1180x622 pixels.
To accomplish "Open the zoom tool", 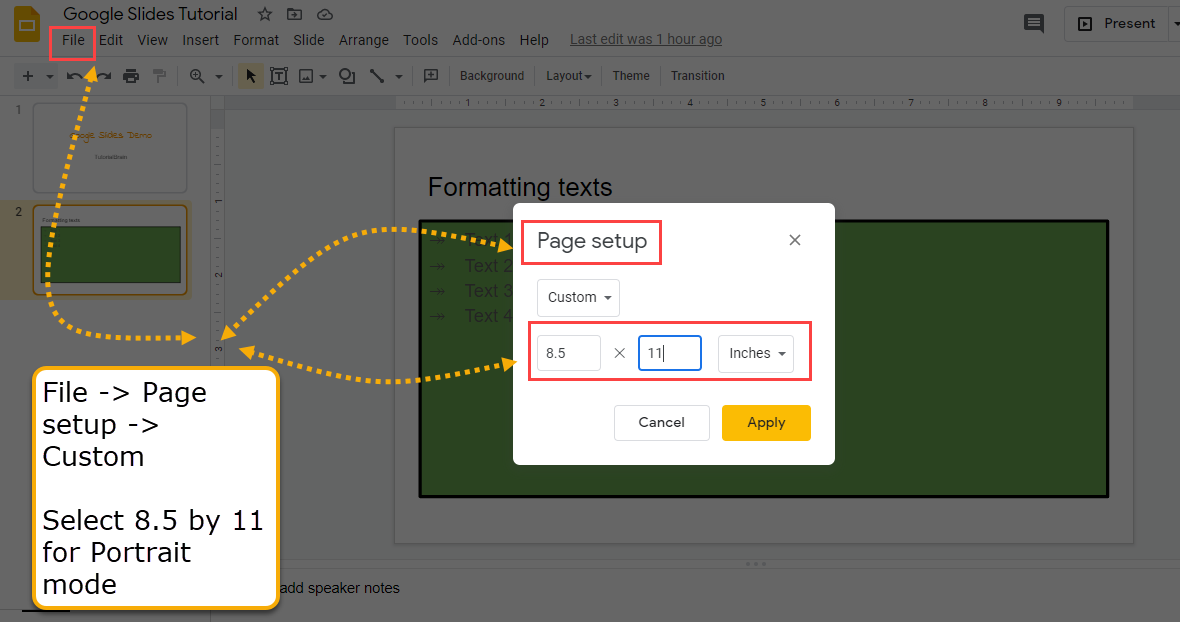I will pos(198,75).
